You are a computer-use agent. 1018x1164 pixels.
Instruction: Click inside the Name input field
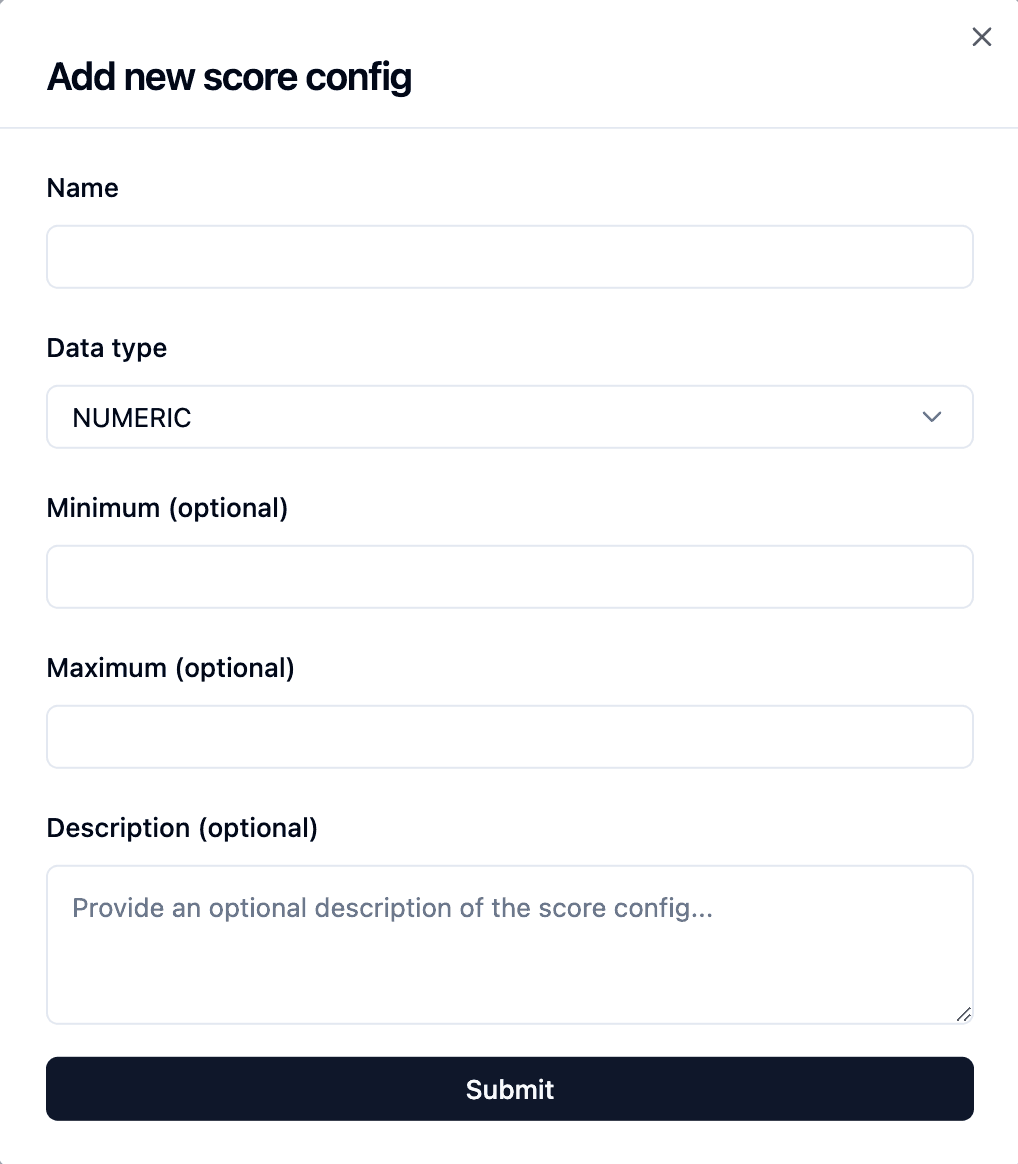click(510, 257)
